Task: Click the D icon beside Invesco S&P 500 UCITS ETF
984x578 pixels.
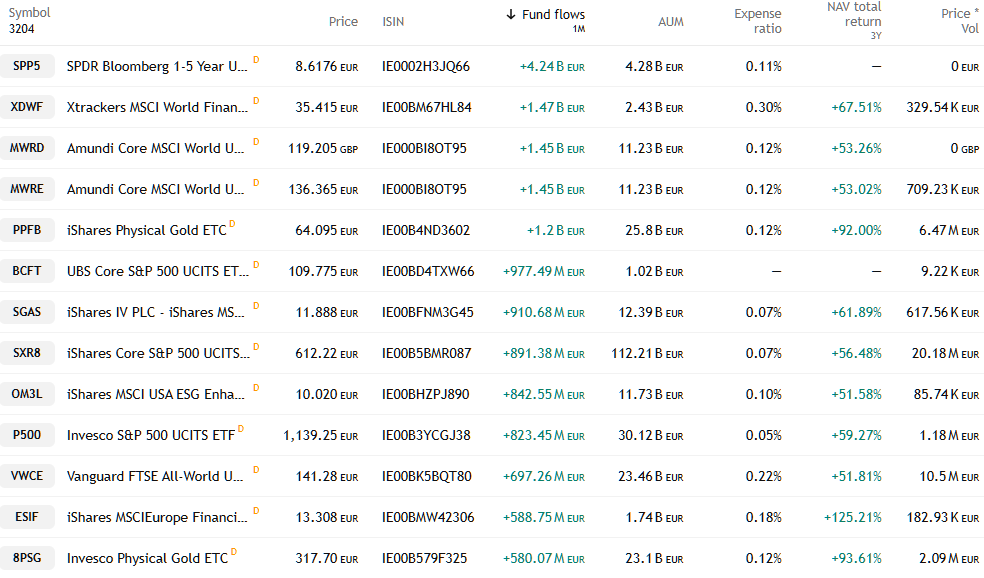Action: click(x=240, y=429)
